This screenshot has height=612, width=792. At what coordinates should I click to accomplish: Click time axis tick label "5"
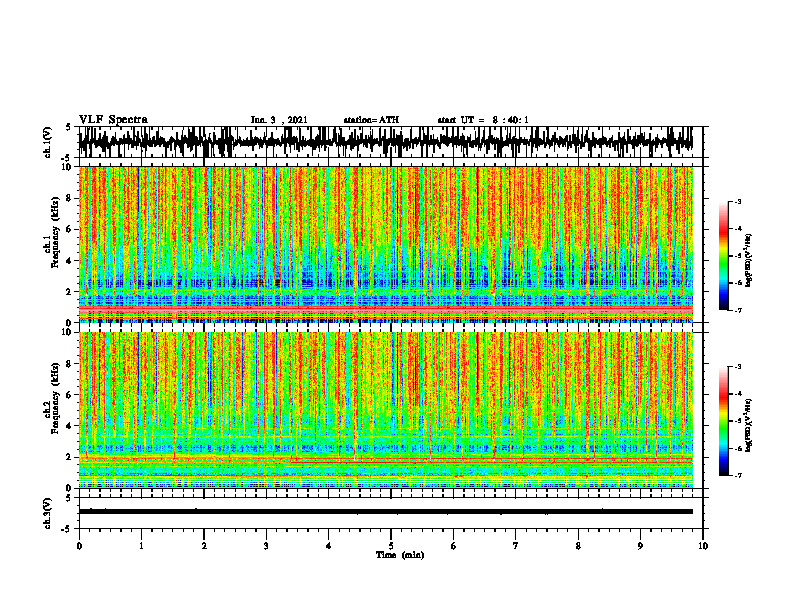(x=391, y=546)
